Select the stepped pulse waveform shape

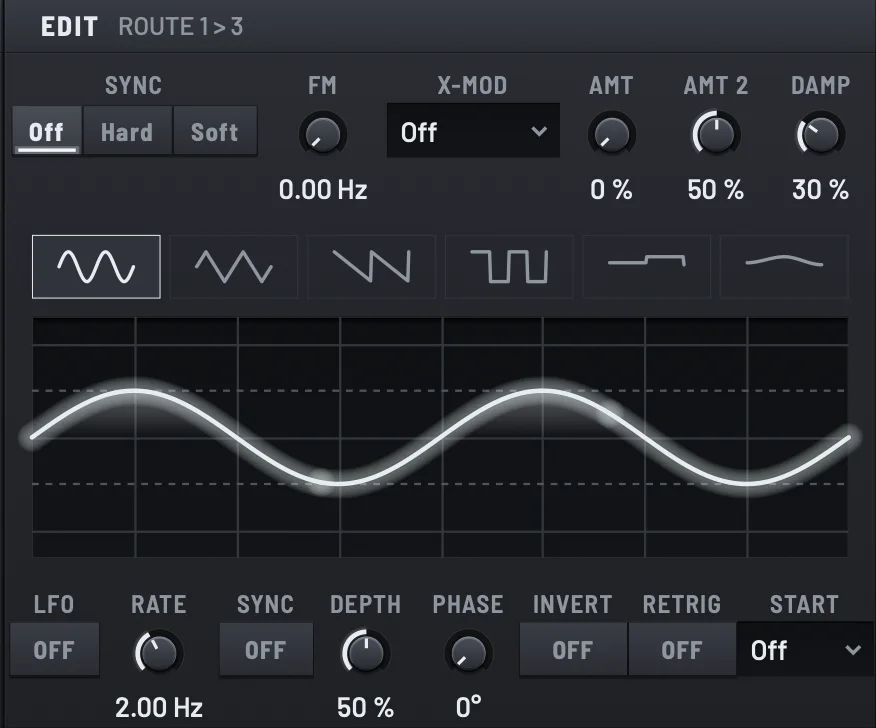click(x=646, y=267)
